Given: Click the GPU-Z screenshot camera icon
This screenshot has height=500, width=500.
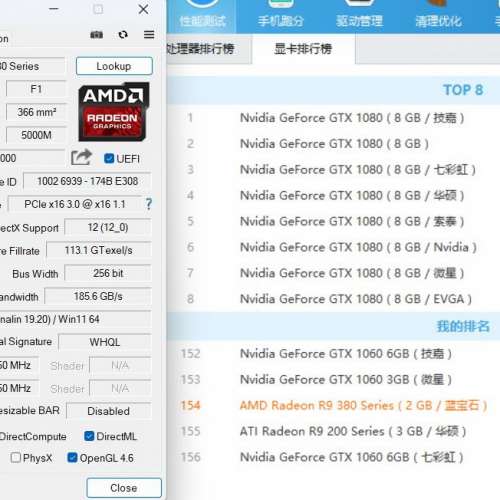Looking at the screenshot, I should (97, 35).
